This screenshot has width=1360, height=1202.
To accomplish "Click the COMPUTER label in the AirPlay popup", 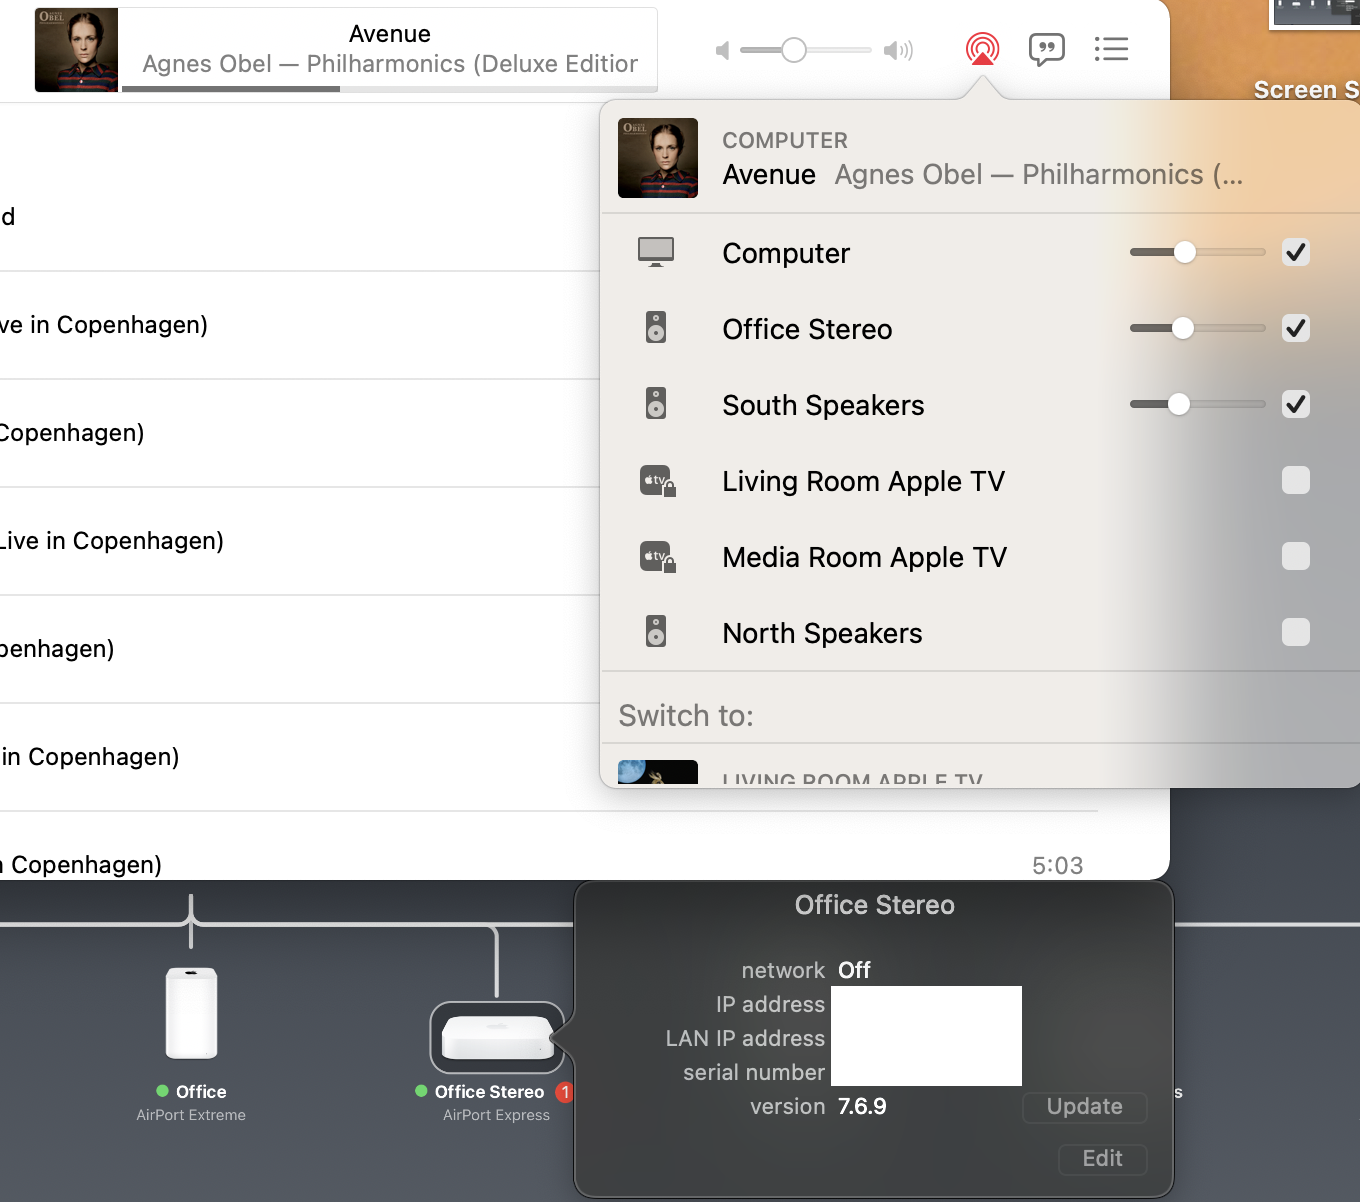I will (785, 141).
